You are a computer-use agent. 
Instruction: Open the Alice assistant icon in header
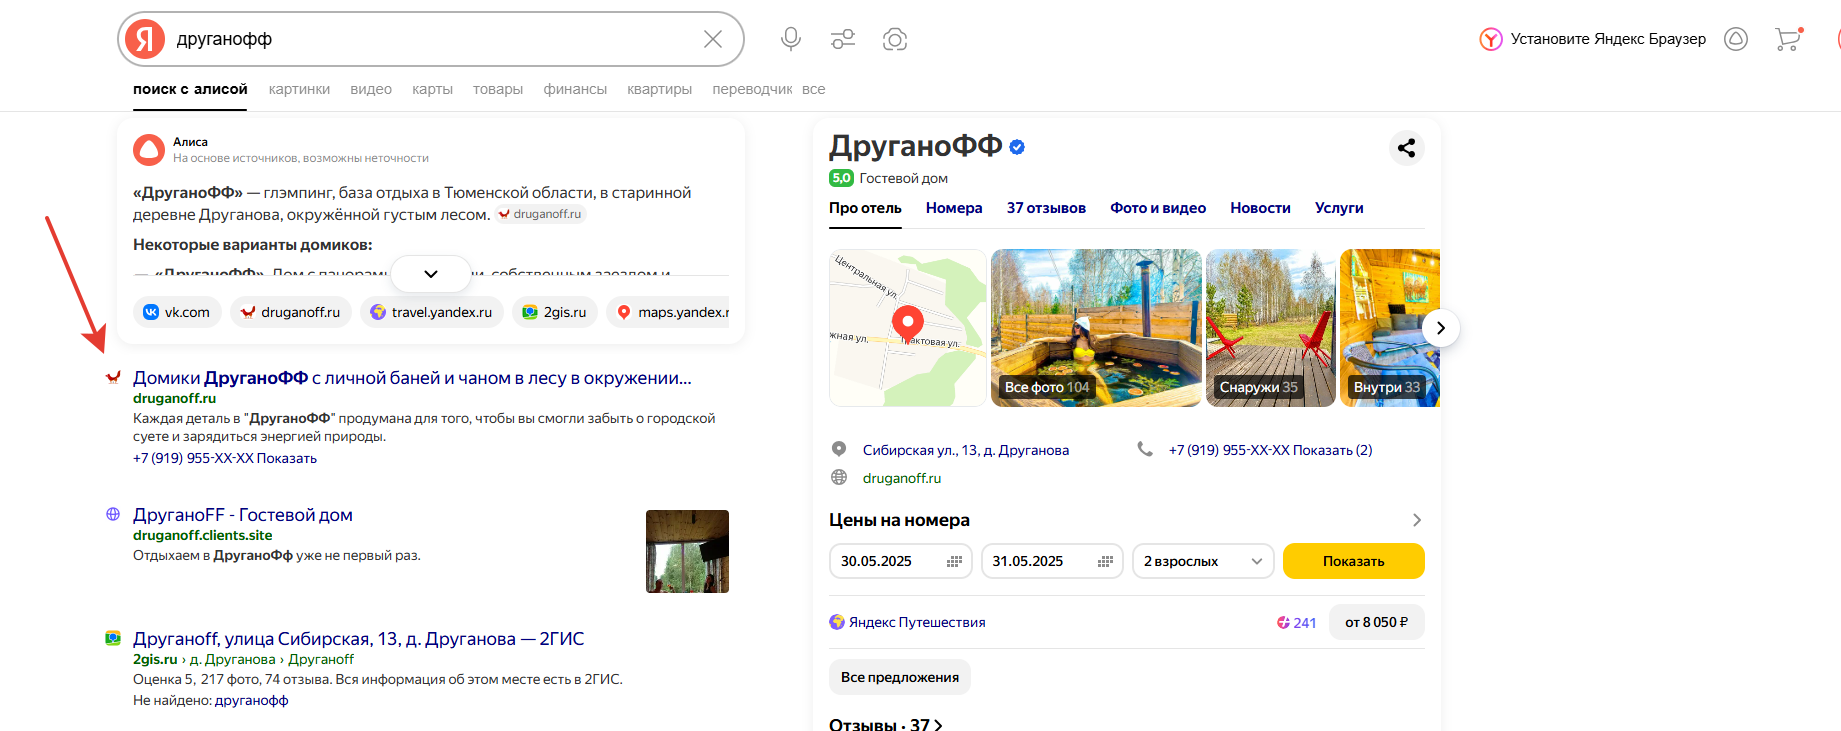(1736, 39)
